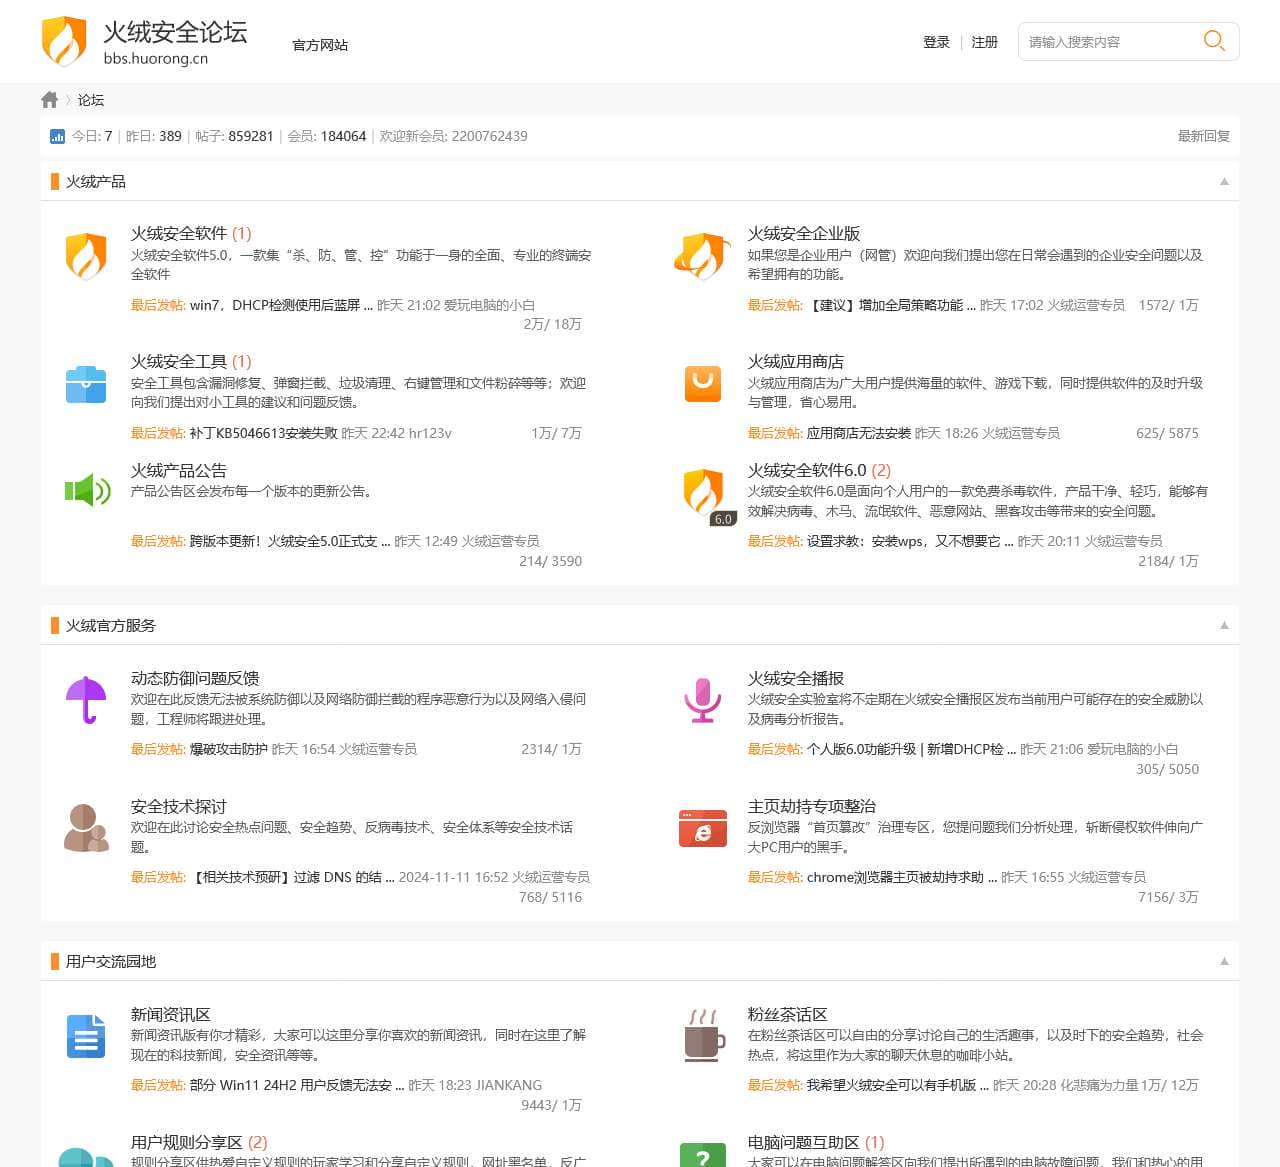Screen dimensions: 1280x1167
Task: Open user 化悲痛为力量 profile
Action: [x=1099, y=1085]
